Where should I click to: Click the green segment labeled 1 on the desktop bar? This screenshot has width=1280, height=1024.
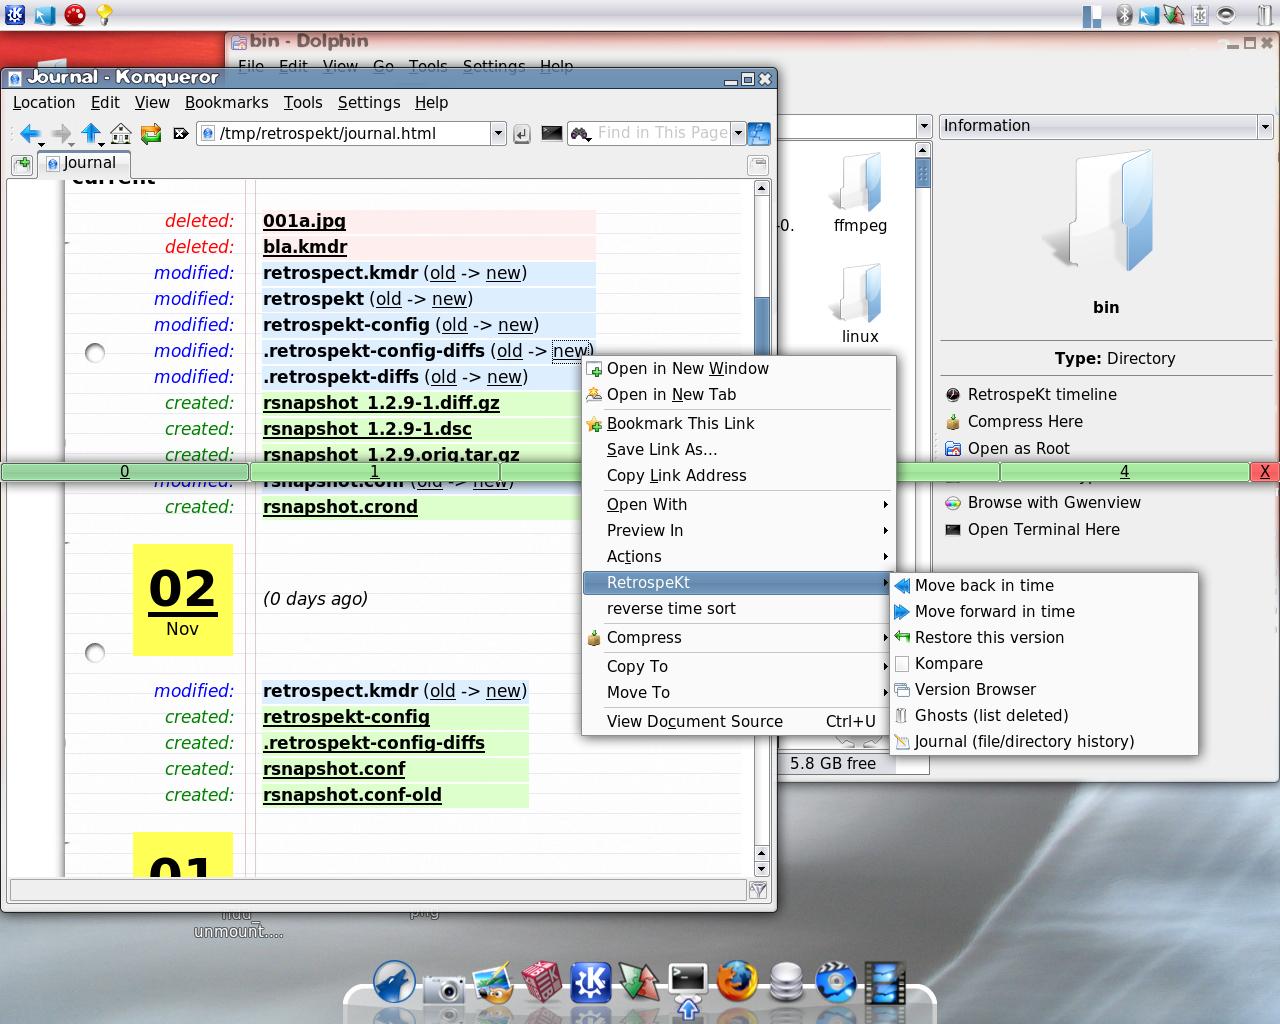tap(374, 472)
